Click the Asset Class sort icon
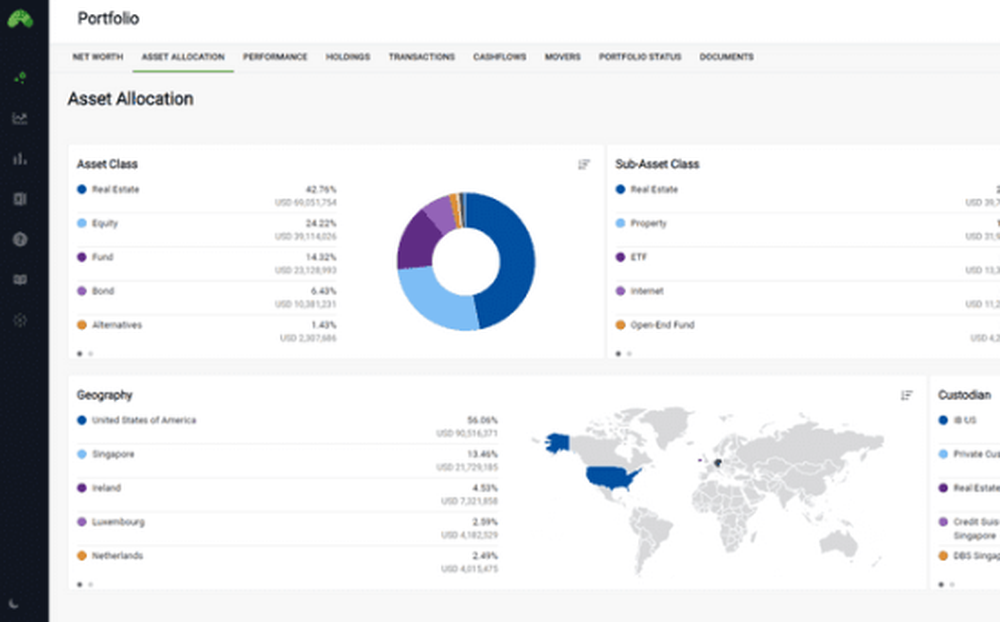Screen dimensions: 1000x622 tap(584, 165)
